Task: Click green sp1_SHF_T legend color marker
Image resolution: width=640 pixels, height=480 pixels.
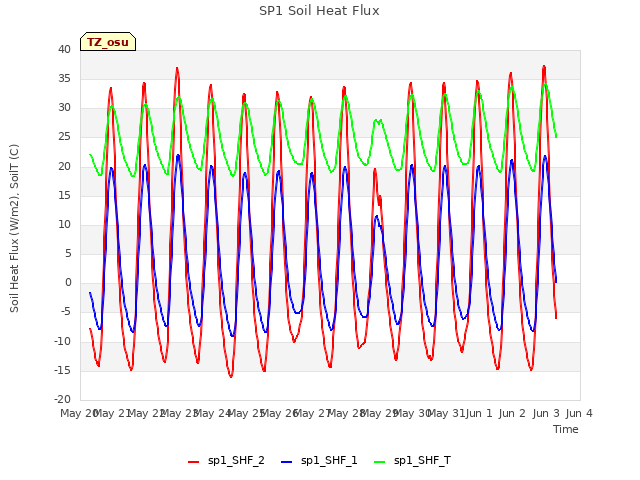Action: (x=380, y=462)
